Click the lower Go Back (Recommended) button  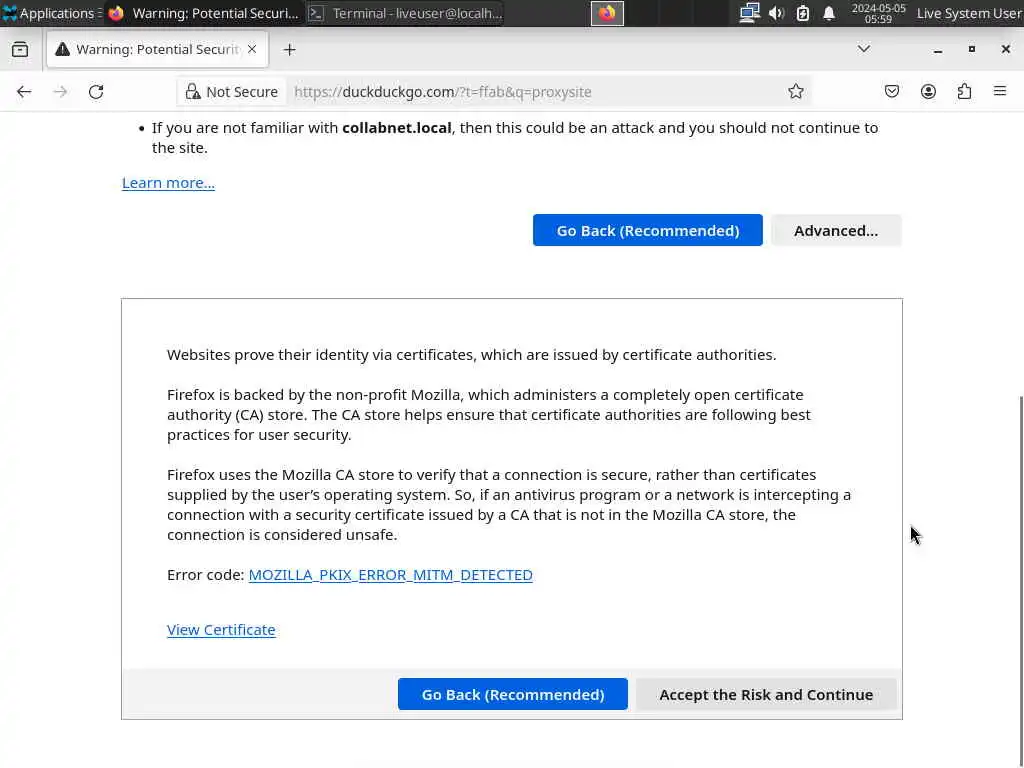click(x=513, y=694)
